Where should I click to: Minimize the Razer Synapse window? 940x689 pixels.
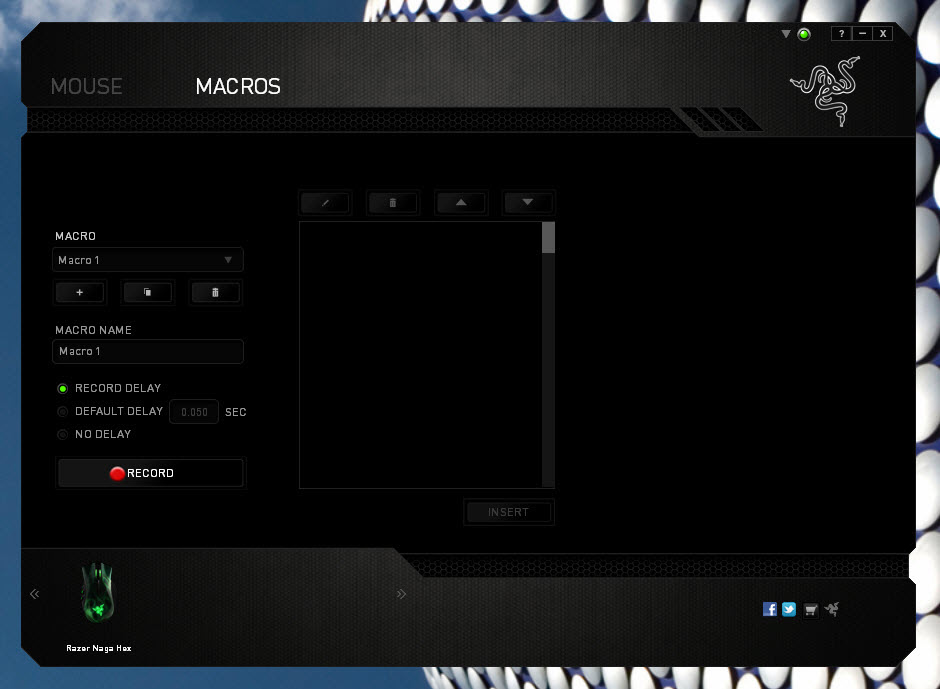(862, 34)
